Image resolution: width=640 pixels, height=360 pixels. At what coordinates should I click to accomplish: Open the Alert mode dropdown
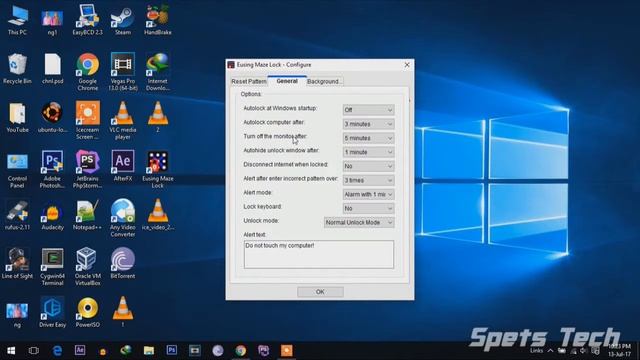[368, 194]
